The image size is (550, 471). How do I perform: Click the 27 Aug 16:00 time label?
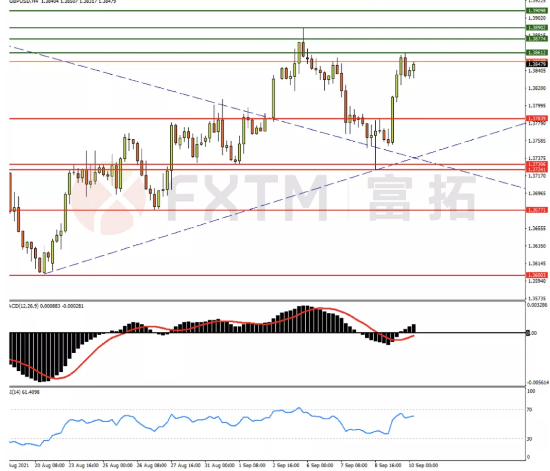[186, 465]
